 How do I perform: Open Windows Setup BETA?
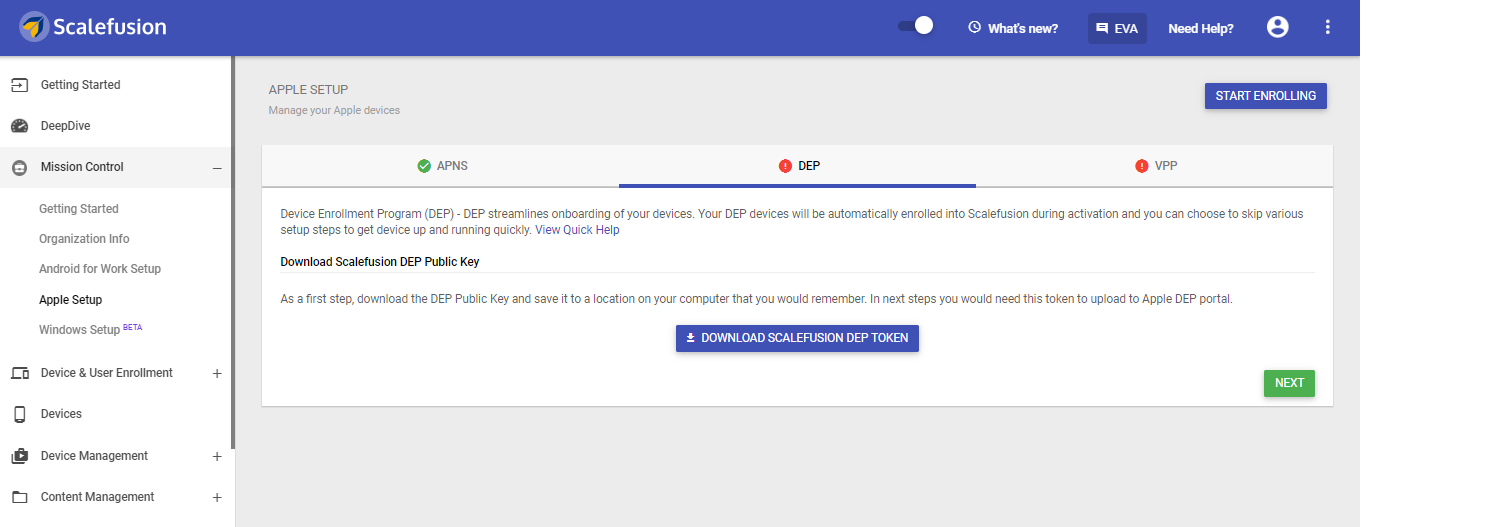pyautogui.click(x=91, y=329)
